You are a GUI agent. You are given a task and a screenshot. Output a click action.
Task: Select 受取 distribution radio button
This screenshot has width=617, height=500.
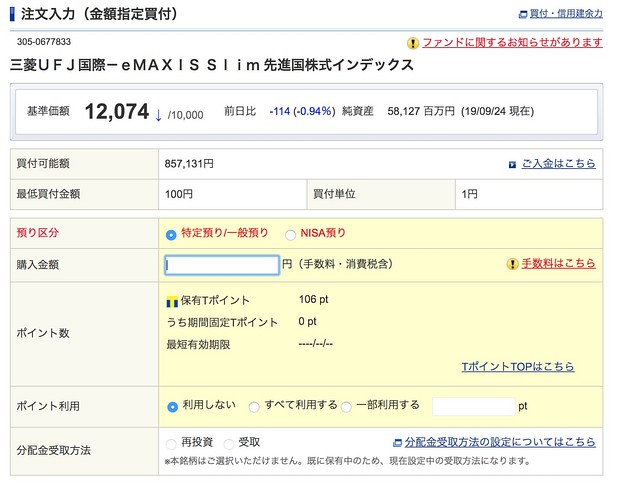(229, 444)
